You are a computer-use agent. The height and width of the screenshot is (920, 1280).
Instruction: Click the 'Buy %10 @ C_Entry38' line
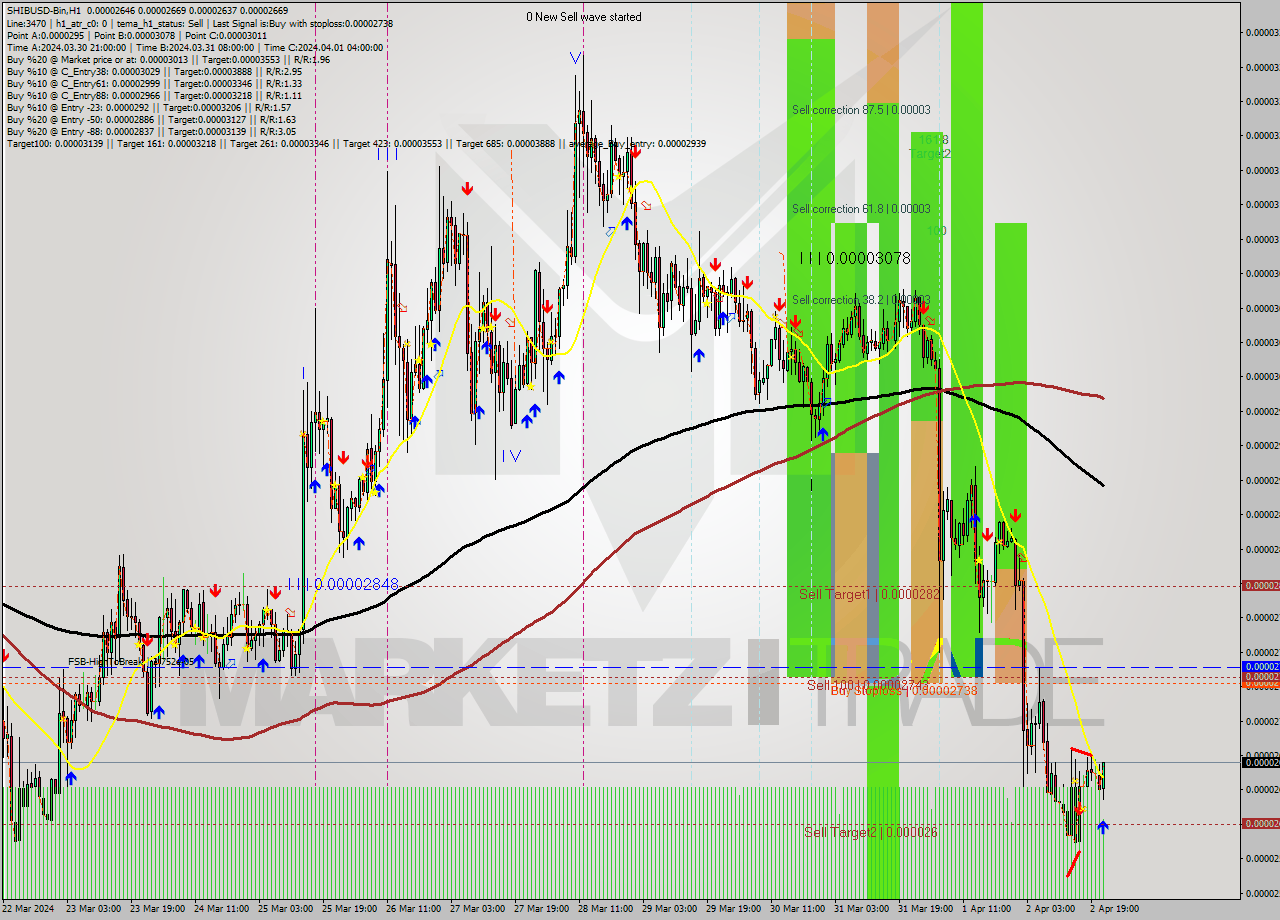pyautogui.click(x=154, y=71)
